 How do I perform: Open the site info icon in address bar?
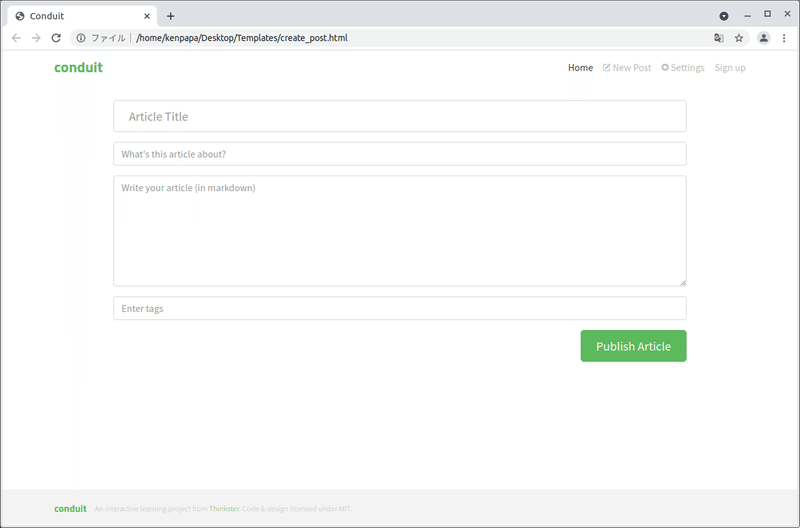(x=81, y=38)
